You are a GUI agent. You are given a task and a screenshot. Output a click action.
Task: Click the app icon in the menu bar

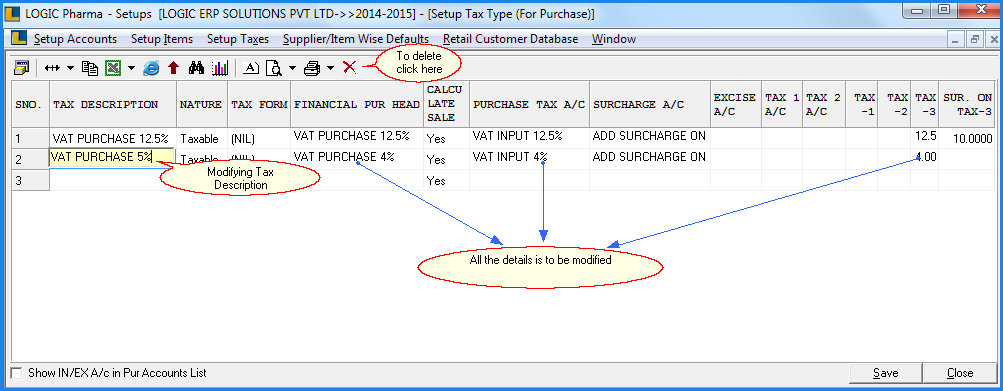pos(19,38)
